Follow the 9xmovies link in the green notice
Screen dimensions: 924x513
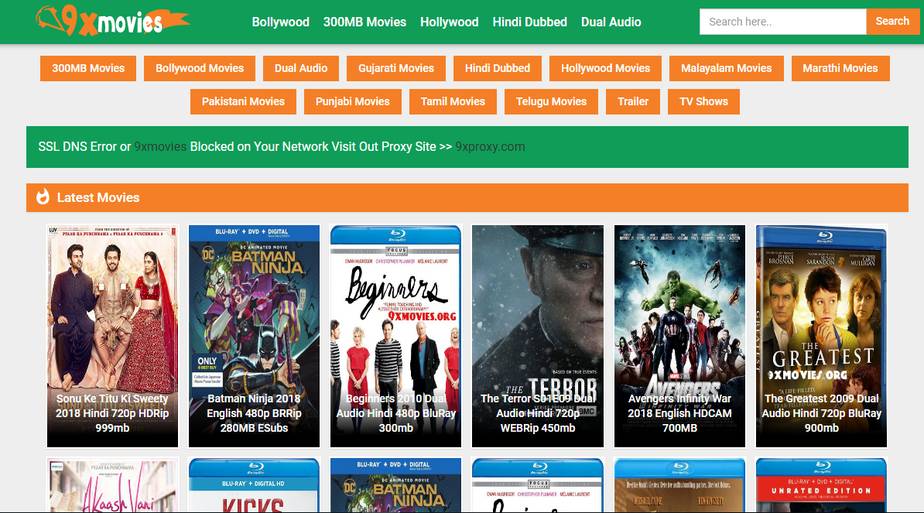pos(160,147)
